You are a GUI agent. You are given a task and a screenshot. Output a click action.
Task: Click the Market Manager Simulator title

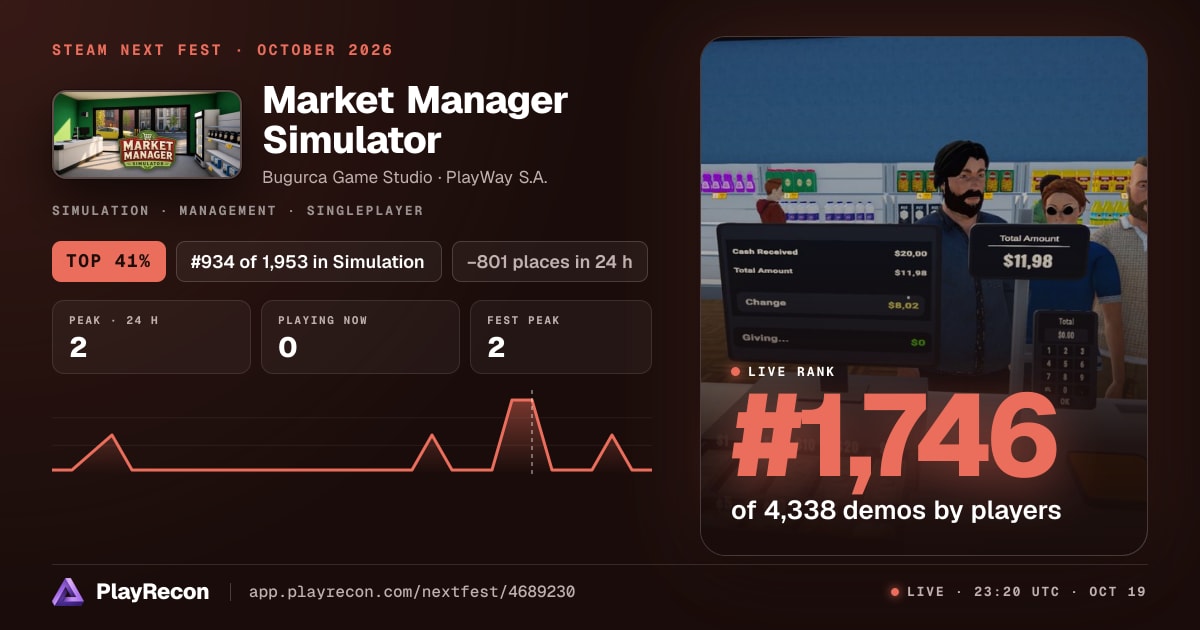click(415, 120)
